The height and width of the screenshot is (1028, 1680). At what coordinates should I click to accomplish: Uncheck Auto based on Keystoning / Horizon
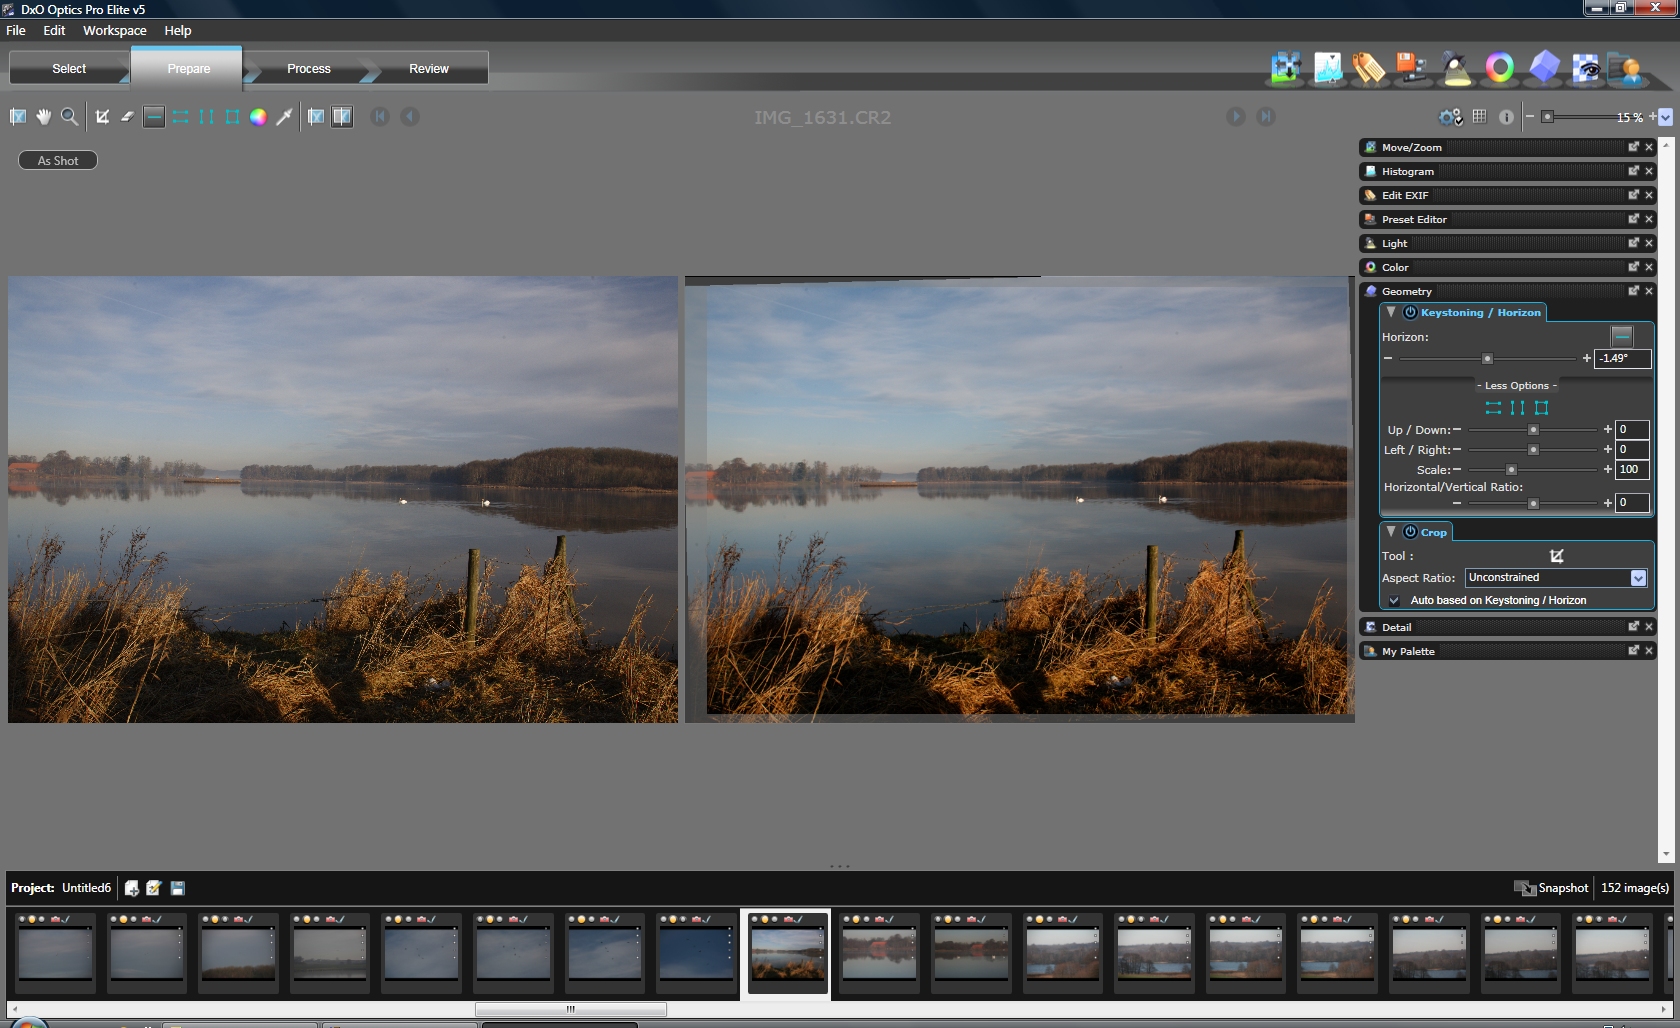(1394, 601)
